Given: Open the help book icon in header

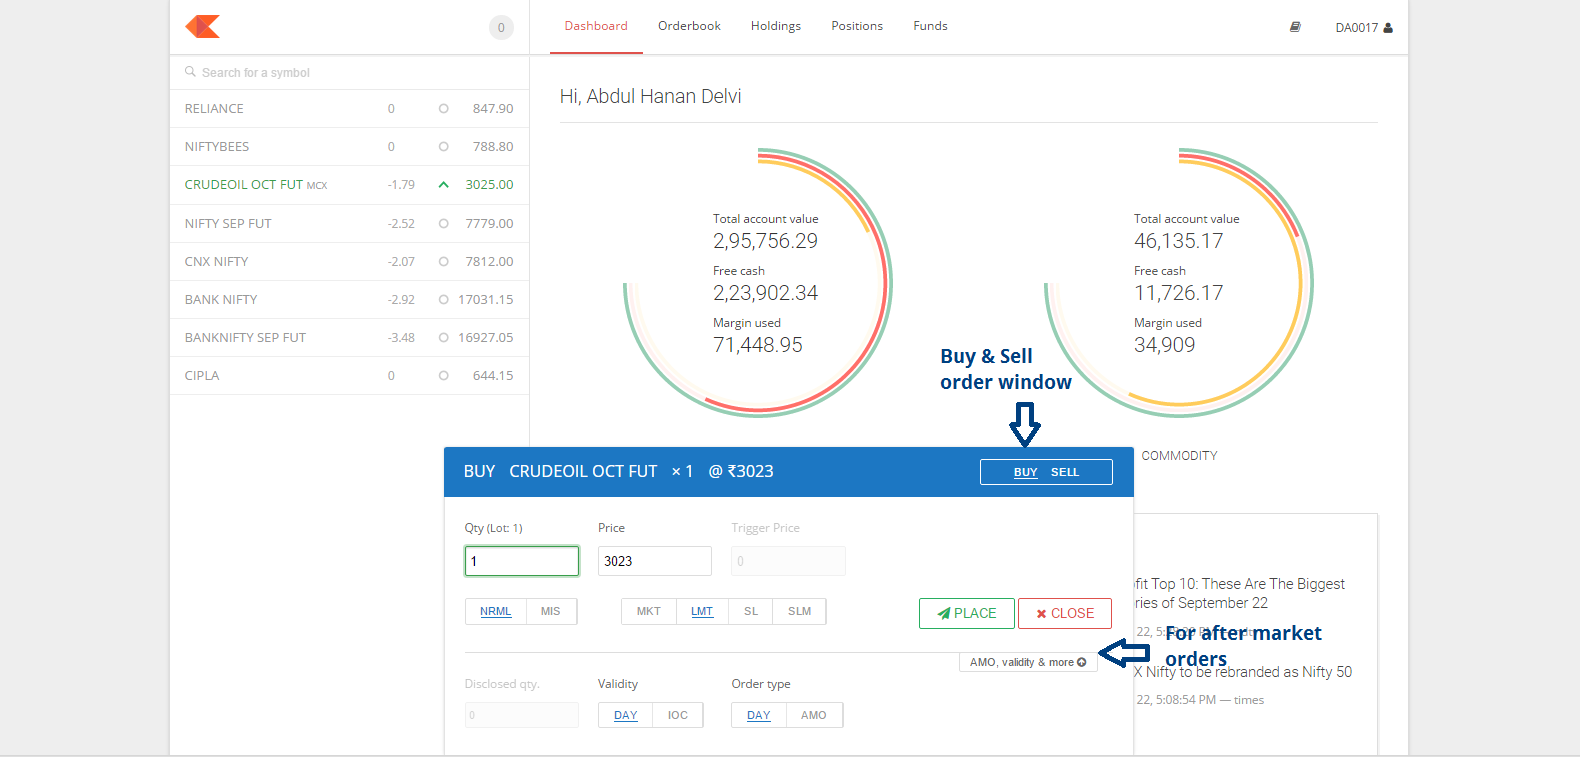Looking at the screenshot, I should click(1295, 27).
